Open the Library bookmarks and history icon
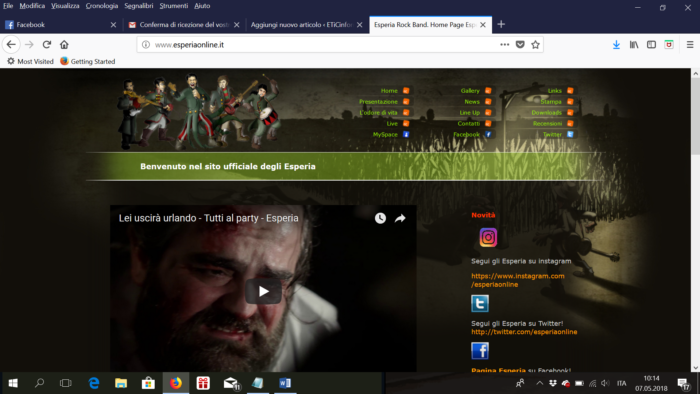 [x=634, y=45]
